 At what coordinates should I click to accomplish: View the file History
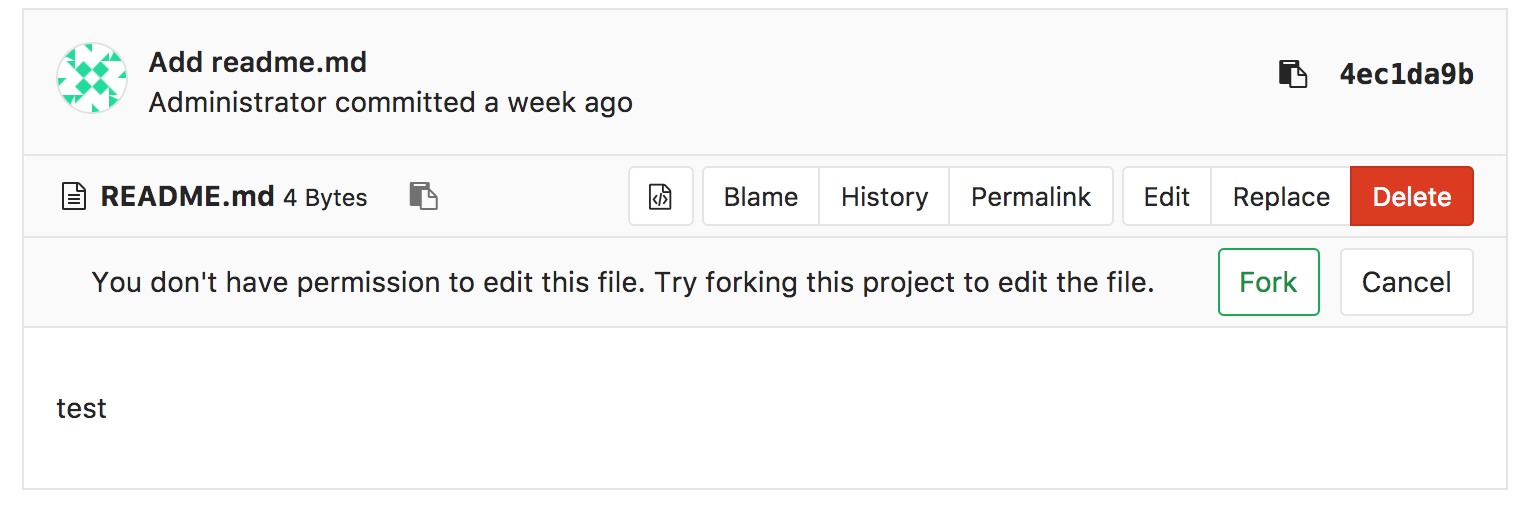click(884, 197)
